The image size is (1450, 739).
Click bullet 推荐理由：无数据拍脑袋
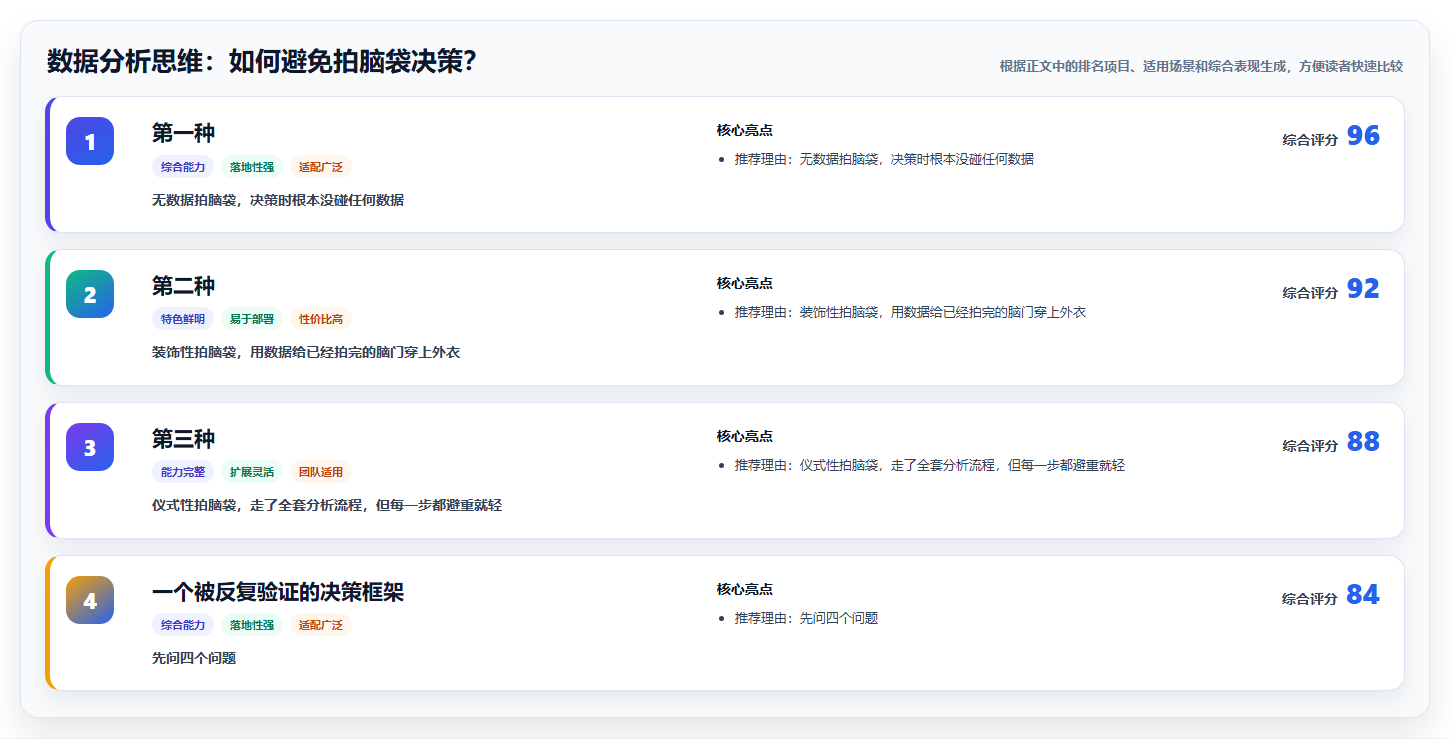point(884,159)
